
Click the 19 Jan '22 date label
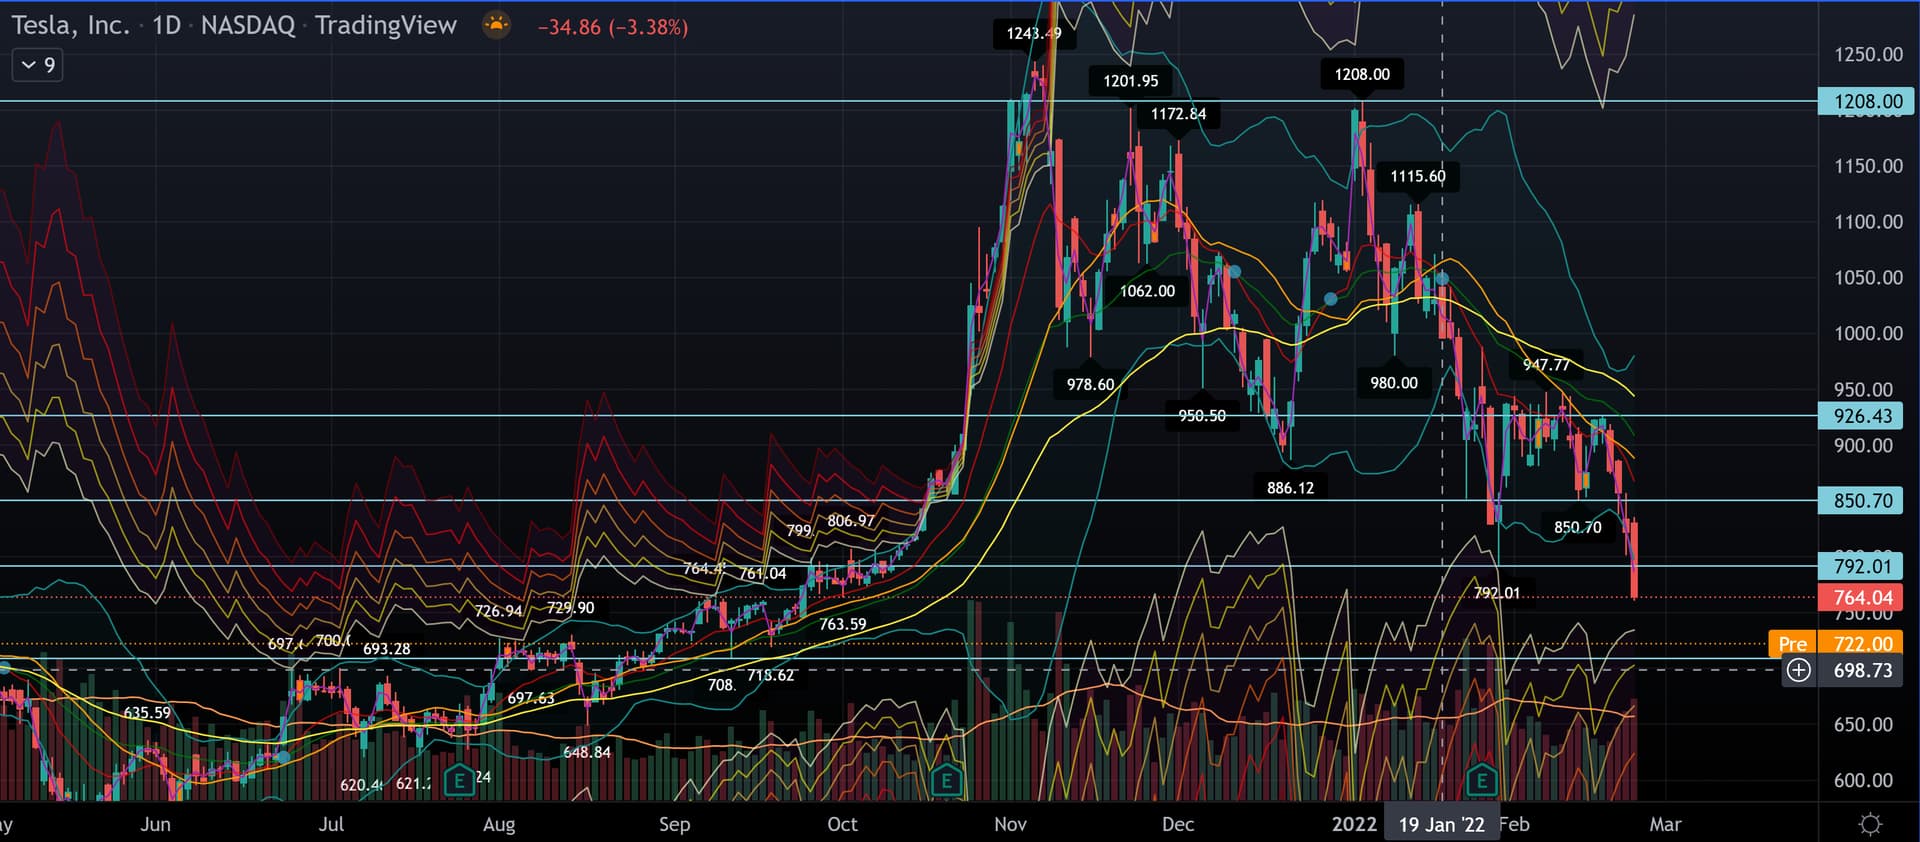coord(1441,824)
